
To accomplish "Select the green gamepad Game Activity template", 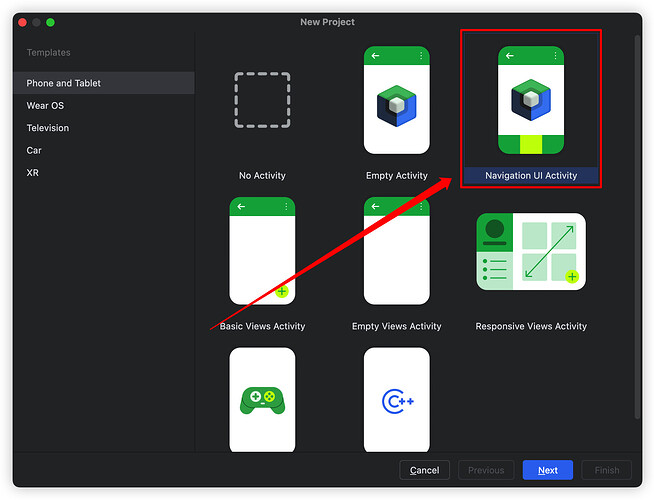I will pos(262,399).
